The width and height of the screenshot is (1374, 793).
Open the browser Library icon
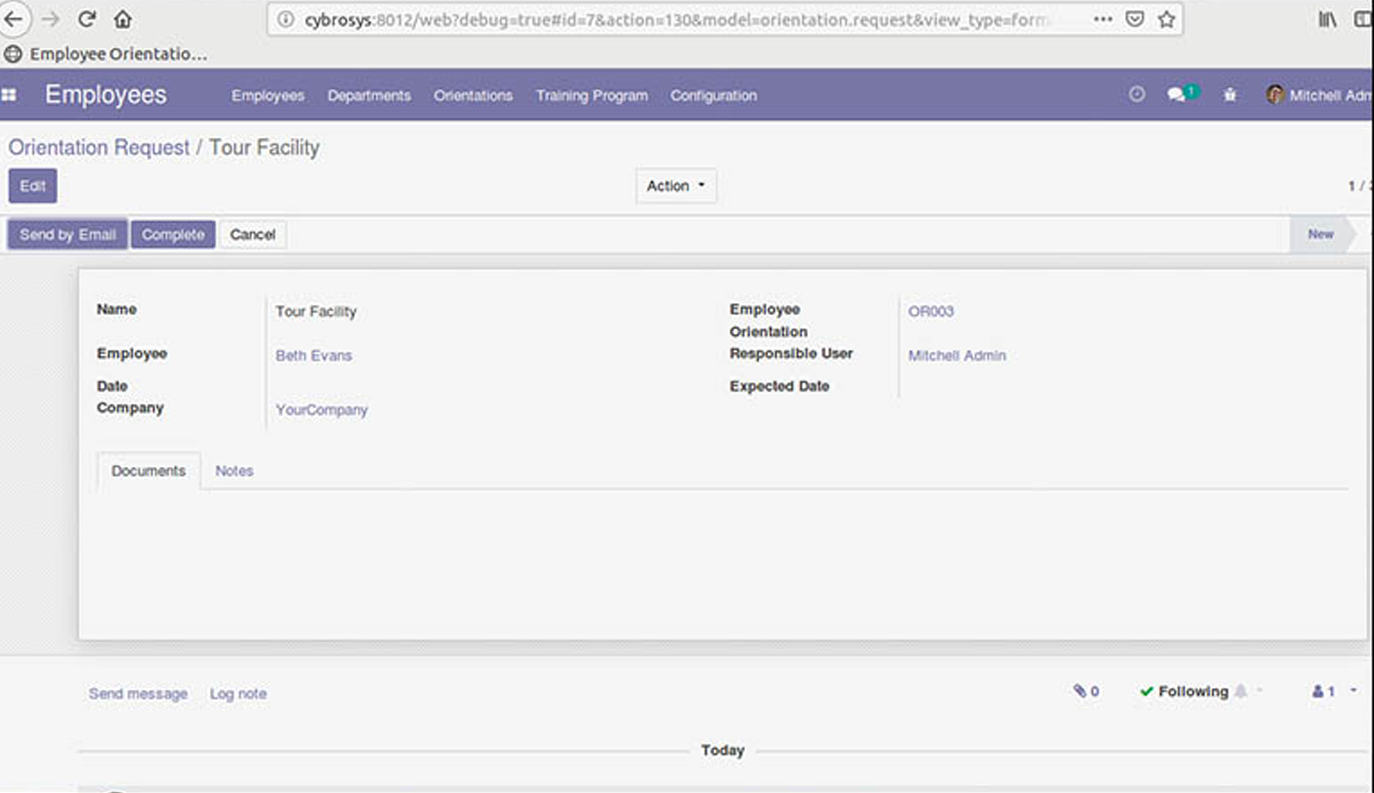pyautogui.click(x=1327, y=19)
